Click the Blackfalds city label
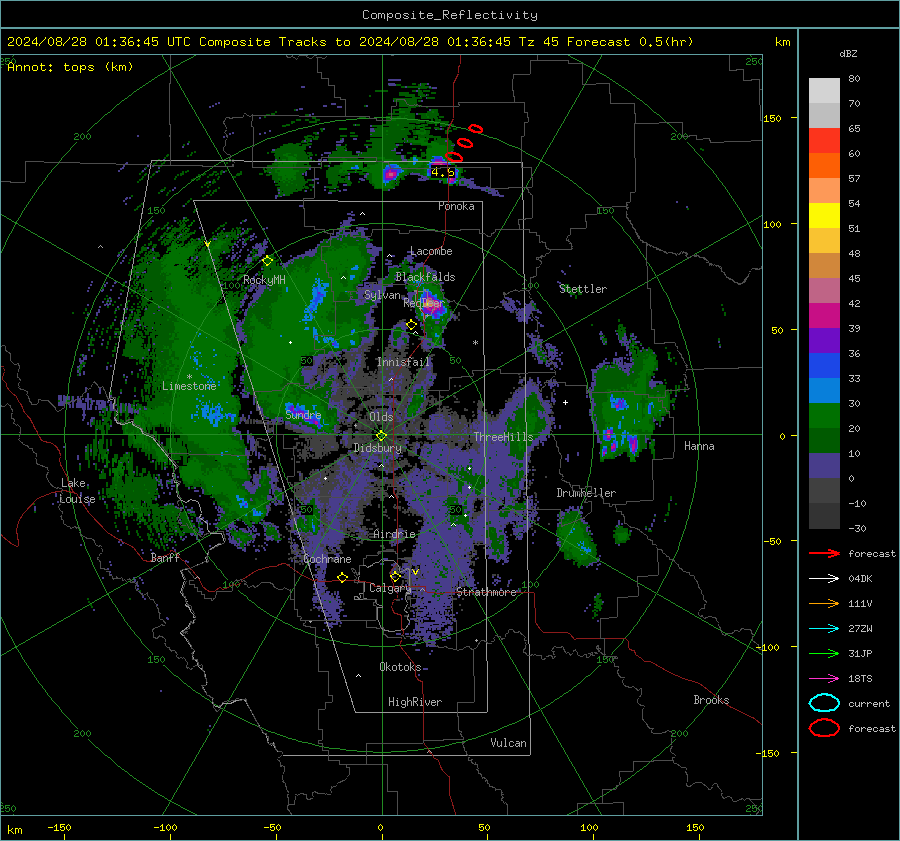The height and width of the screenshot is (841, 900). coord(425,277)
